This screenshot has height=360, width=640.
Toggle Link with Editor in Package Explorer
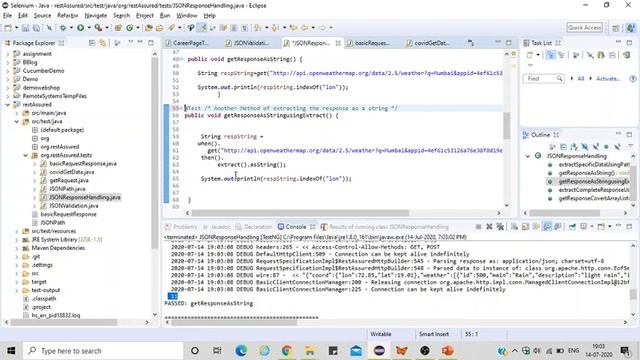(102, 43)
